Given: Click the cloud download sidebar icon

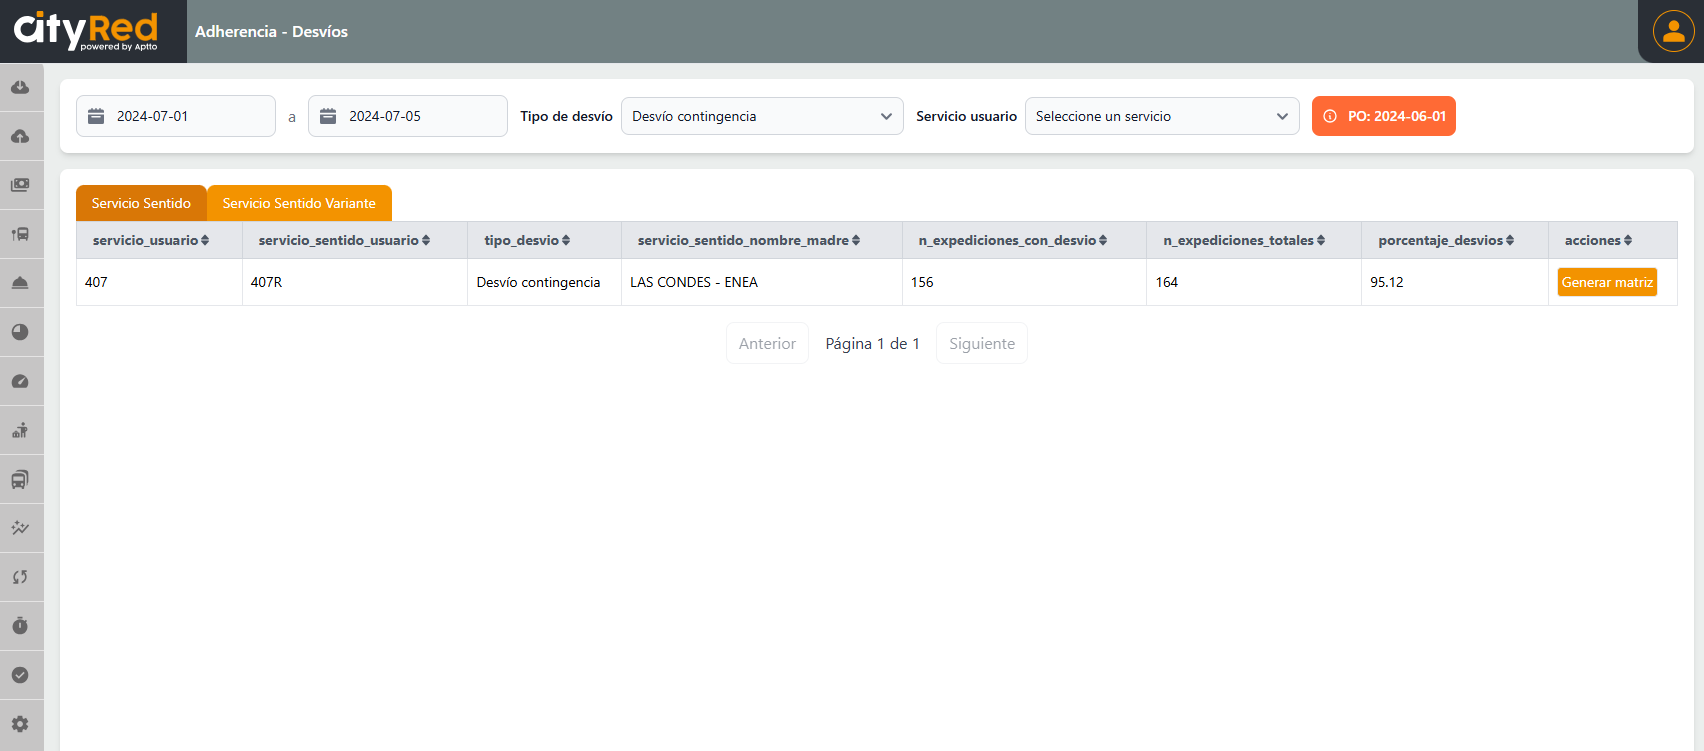Looking at the screenshot, I should click(20, 88).
